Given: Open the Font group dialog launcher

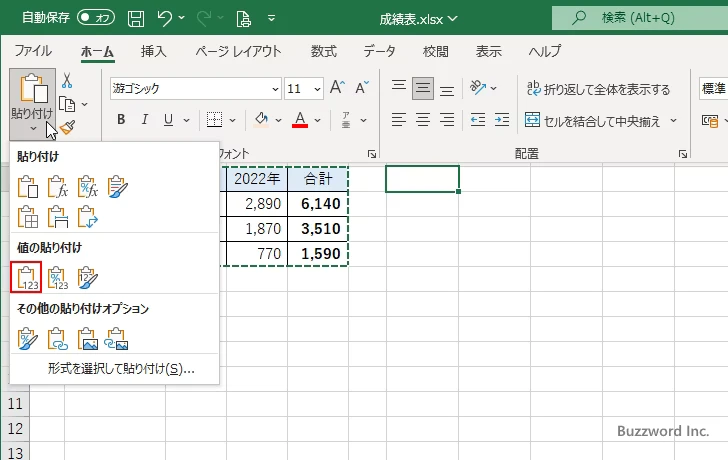Looking at the screenshot, I should tap(371, 154).
